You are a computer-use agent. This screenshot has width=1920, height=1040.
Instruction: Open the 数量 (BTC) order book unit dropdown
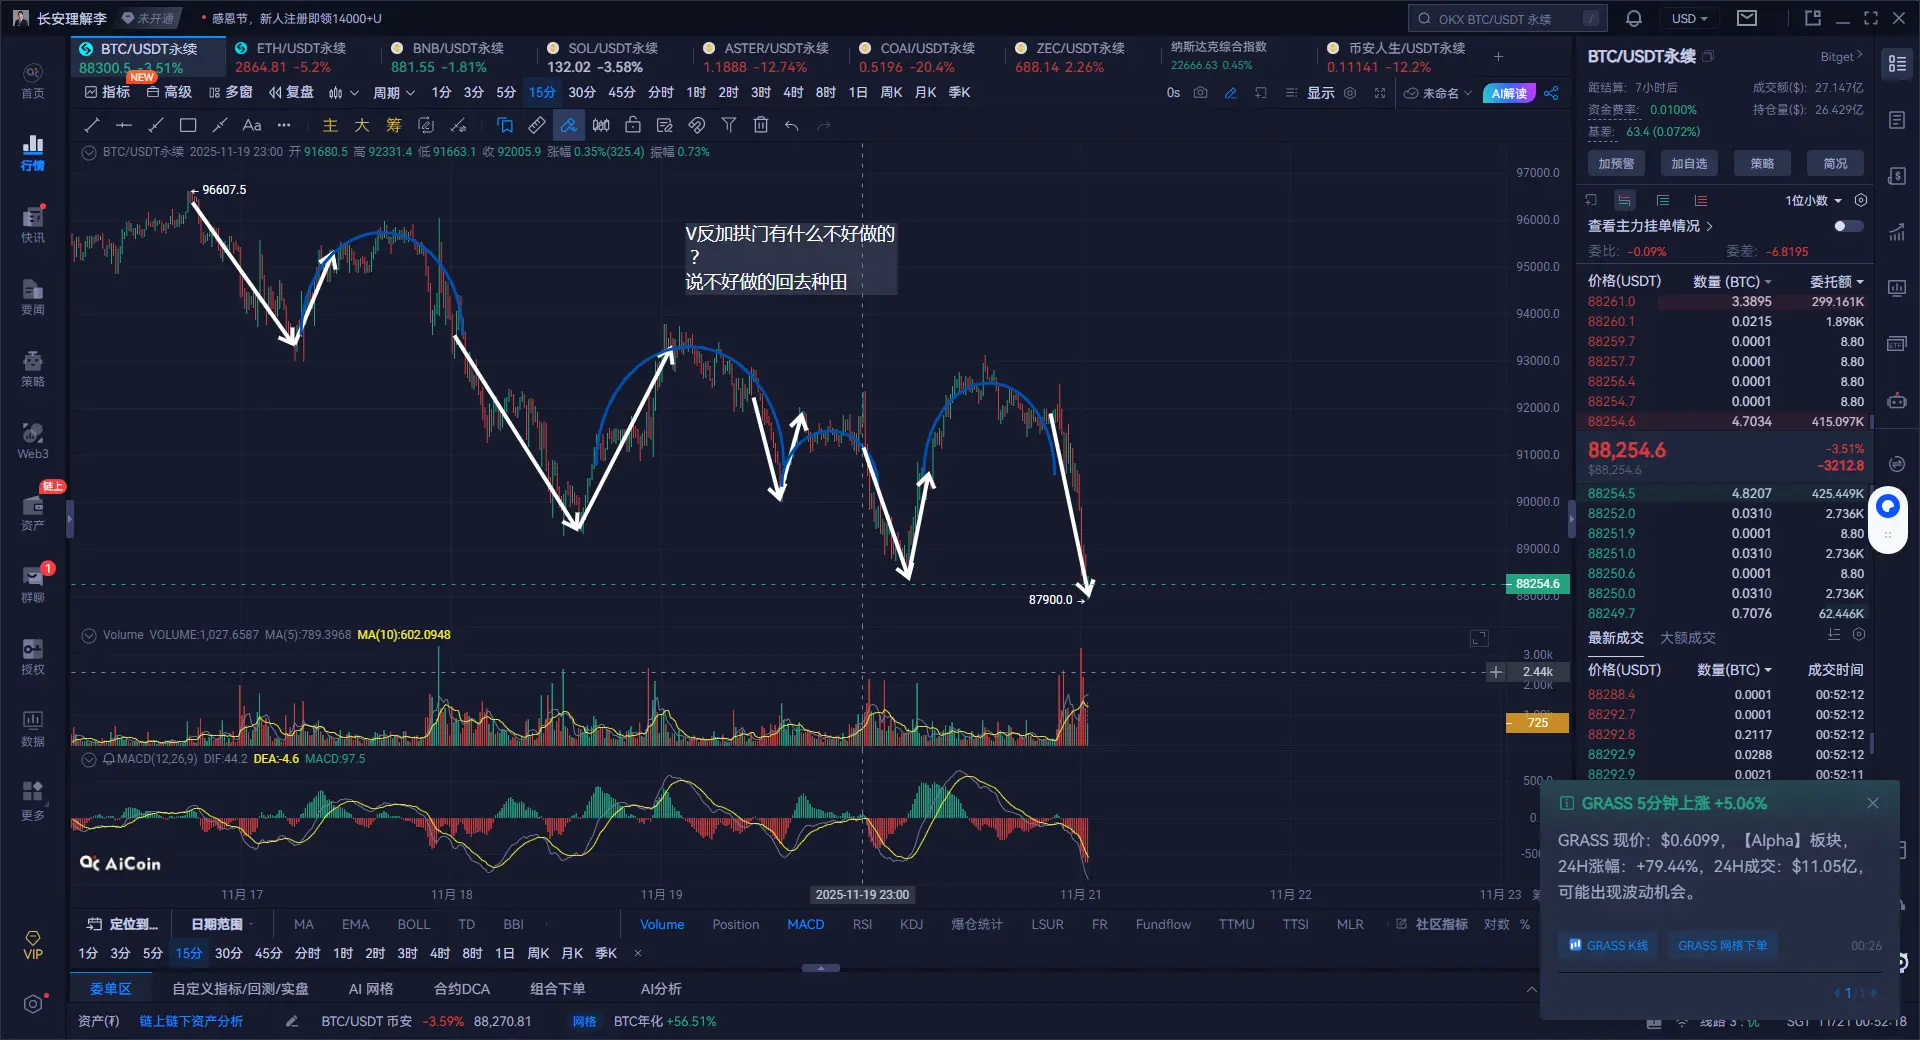click(x=1732, y=281)
